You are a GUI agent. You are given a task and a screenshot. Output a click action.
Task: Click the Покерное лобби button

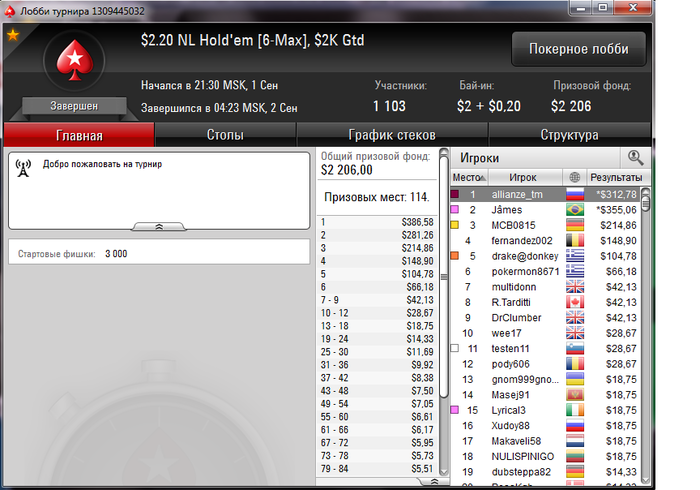(x=579, y=49)
